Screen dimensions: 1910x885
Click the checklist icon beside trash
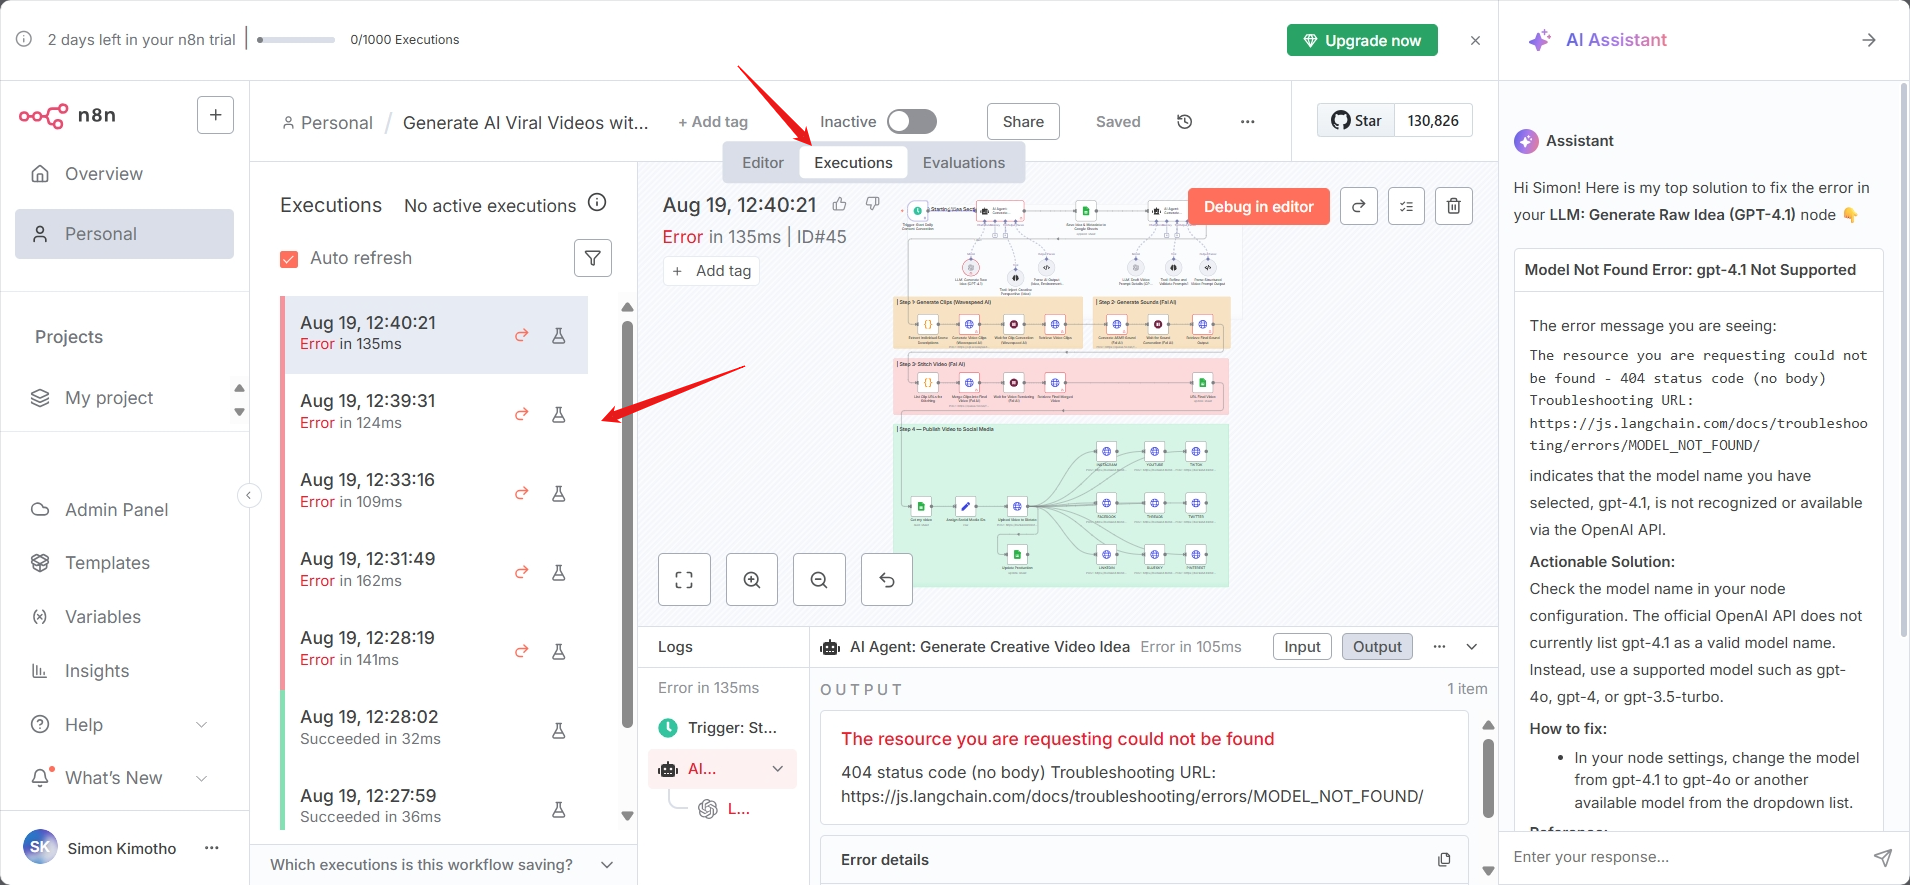(x=1406, y=206)
